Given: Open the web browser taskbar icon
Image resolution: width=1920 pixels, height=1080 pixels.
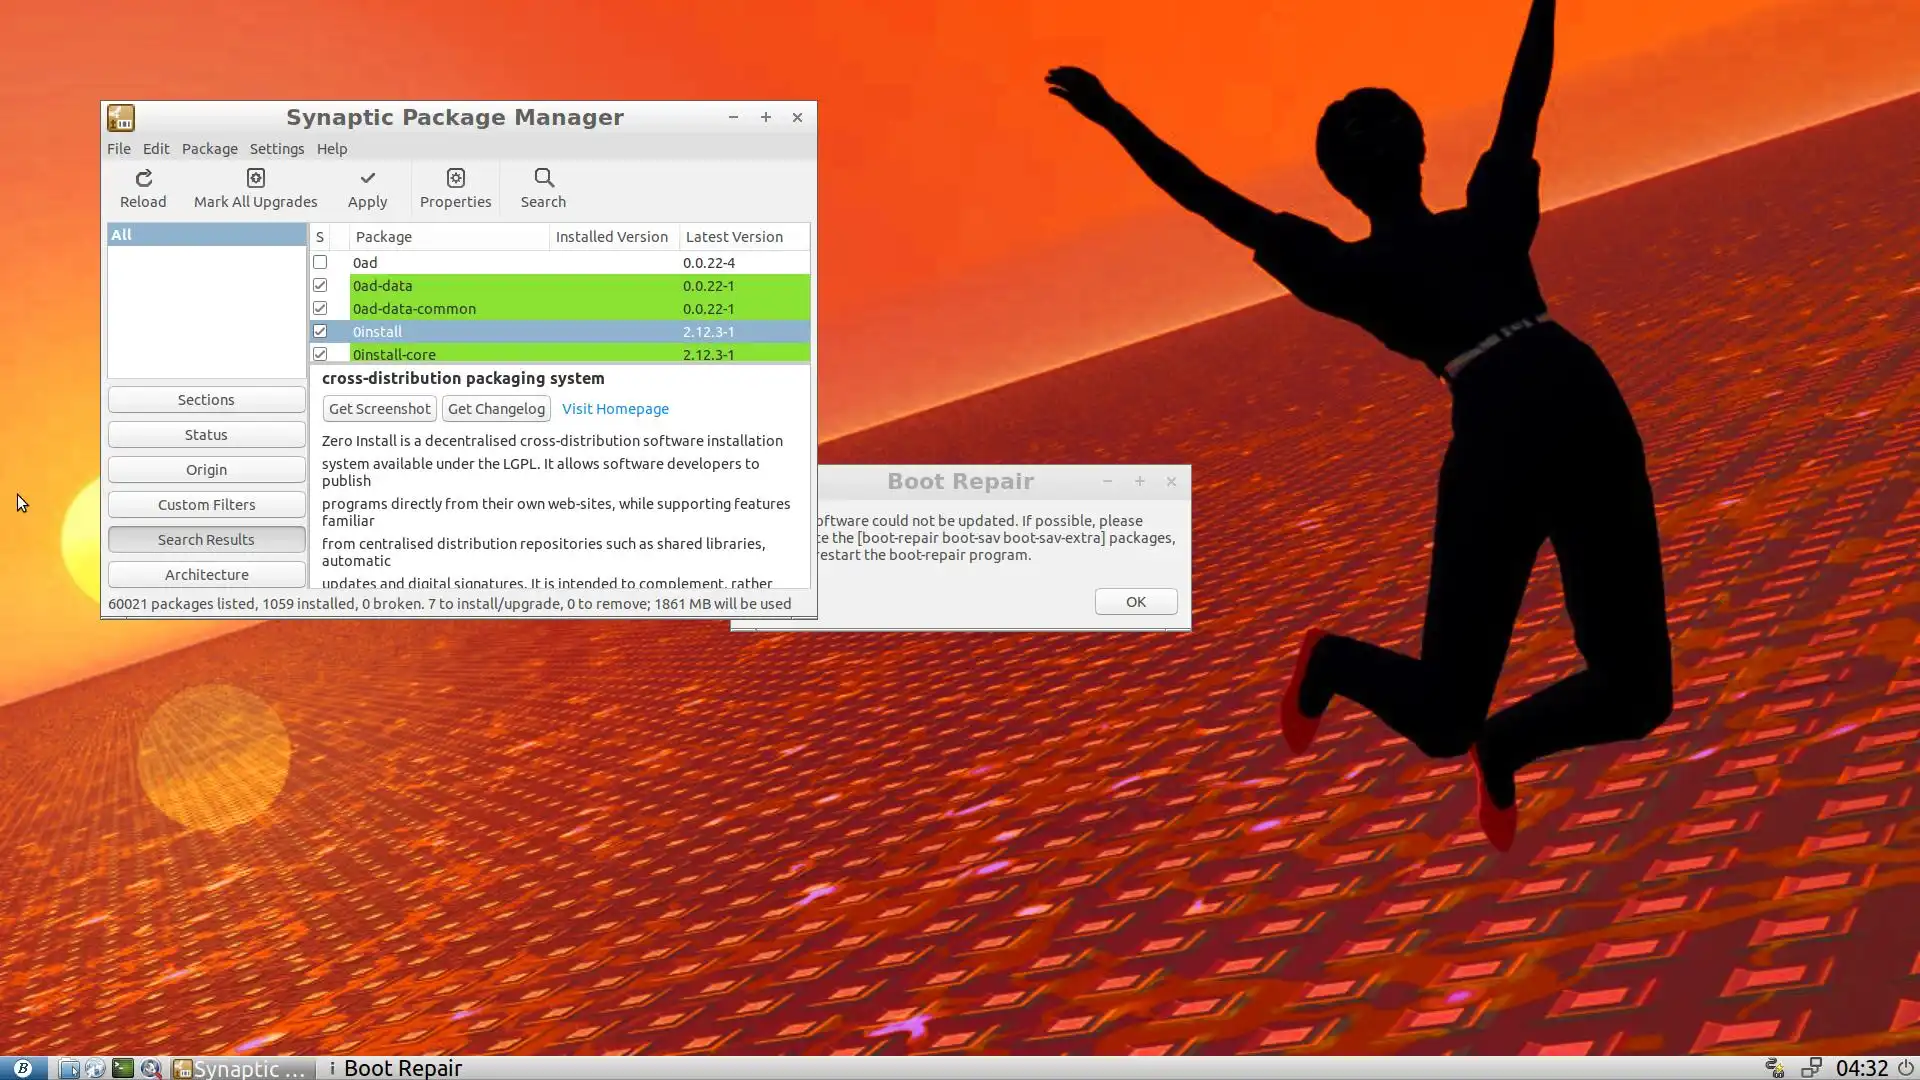Looking at the screenshot, I should pos(95,1068).
